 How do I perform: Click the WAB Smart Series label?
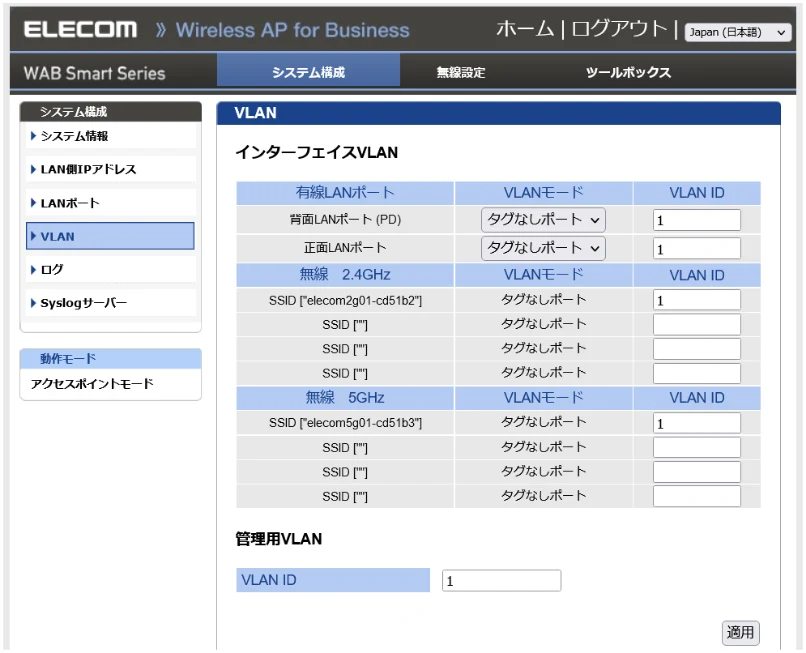pyautogui.click(x=95, y=73)
